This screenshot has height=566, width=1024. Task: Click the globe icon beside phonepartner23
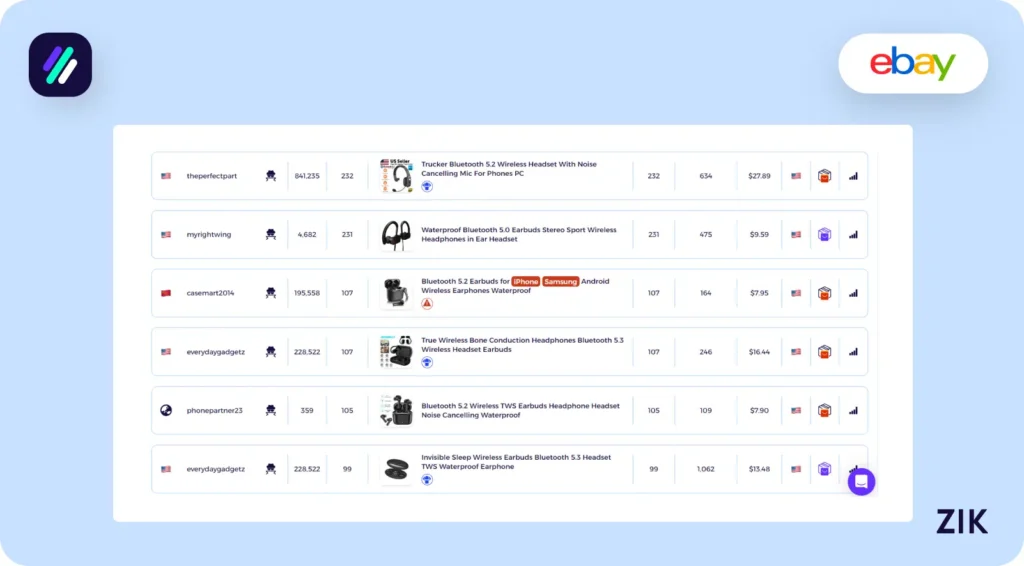(x=166, y=410)
